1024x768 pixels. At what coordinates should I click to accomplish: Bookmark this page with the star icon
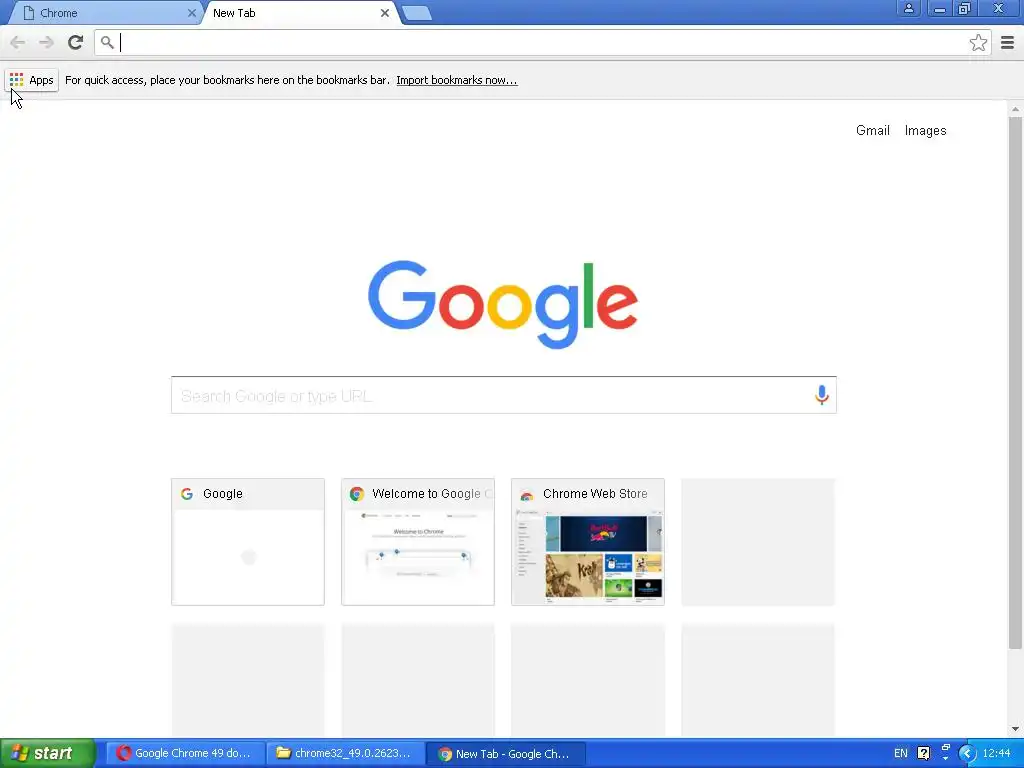978,42
